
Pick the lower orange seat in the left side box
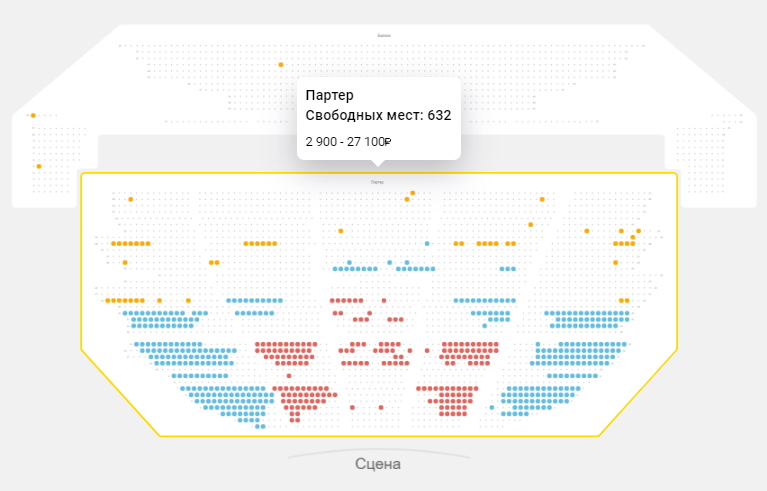(39, 166)
